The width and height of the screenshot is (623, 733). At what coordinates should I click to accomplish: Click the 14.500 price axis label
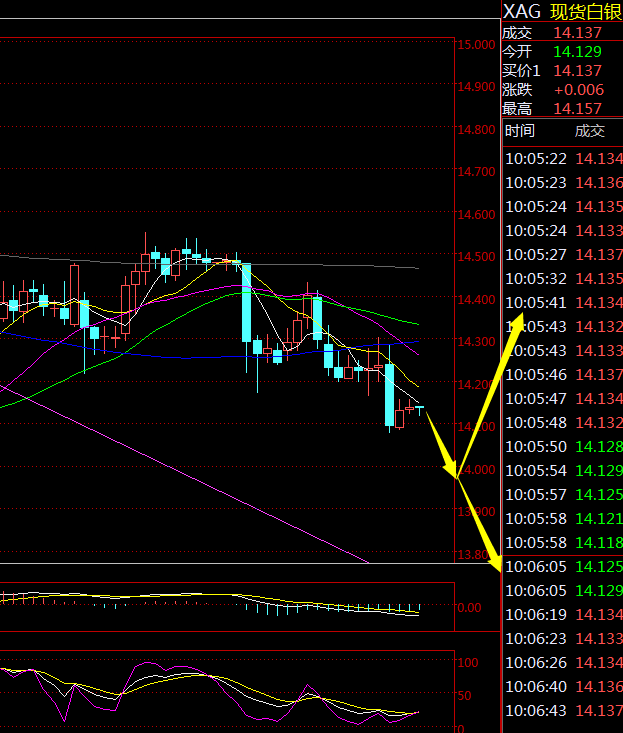476,257
